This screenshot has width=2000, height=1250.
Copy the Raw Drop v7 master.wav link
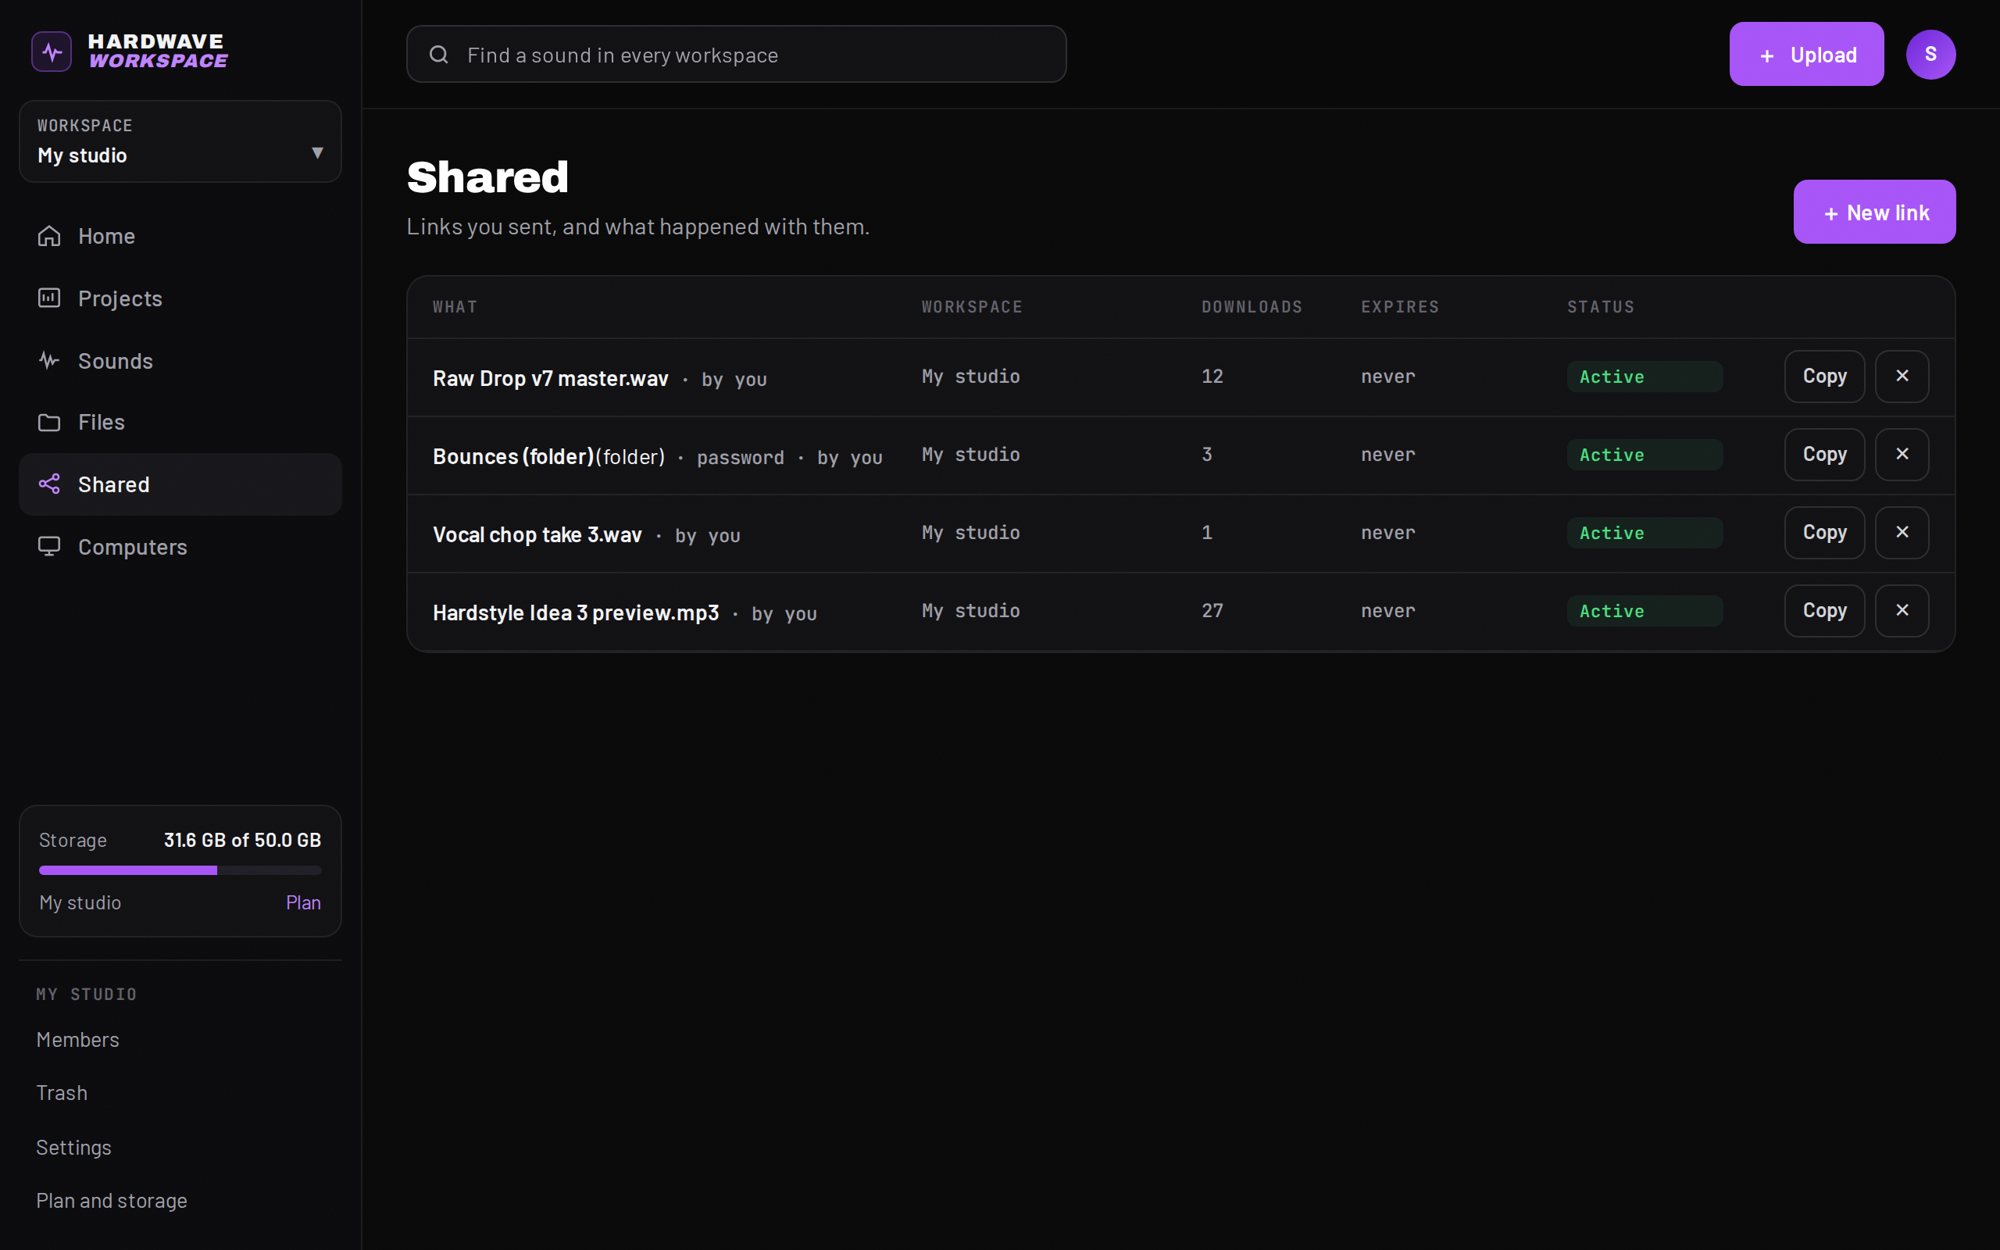[1824, 376]
